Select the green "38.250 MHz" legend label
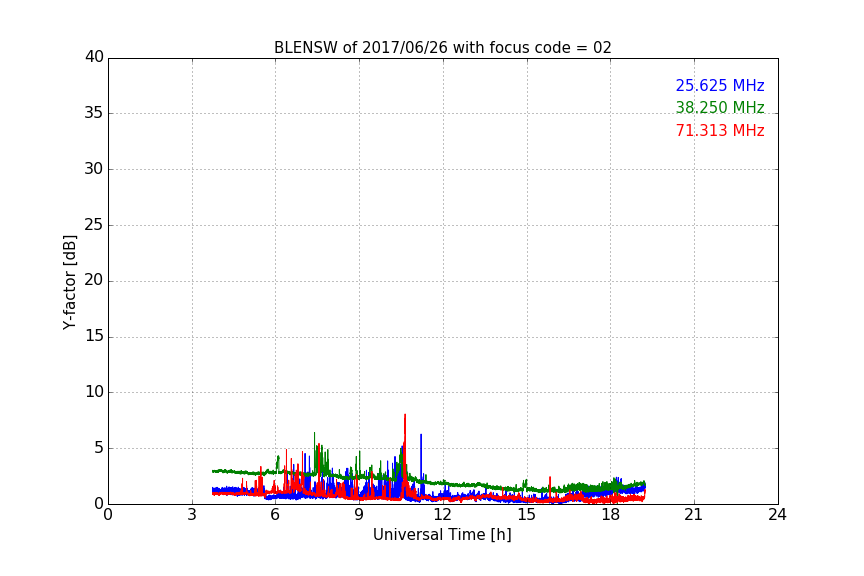 720,107
